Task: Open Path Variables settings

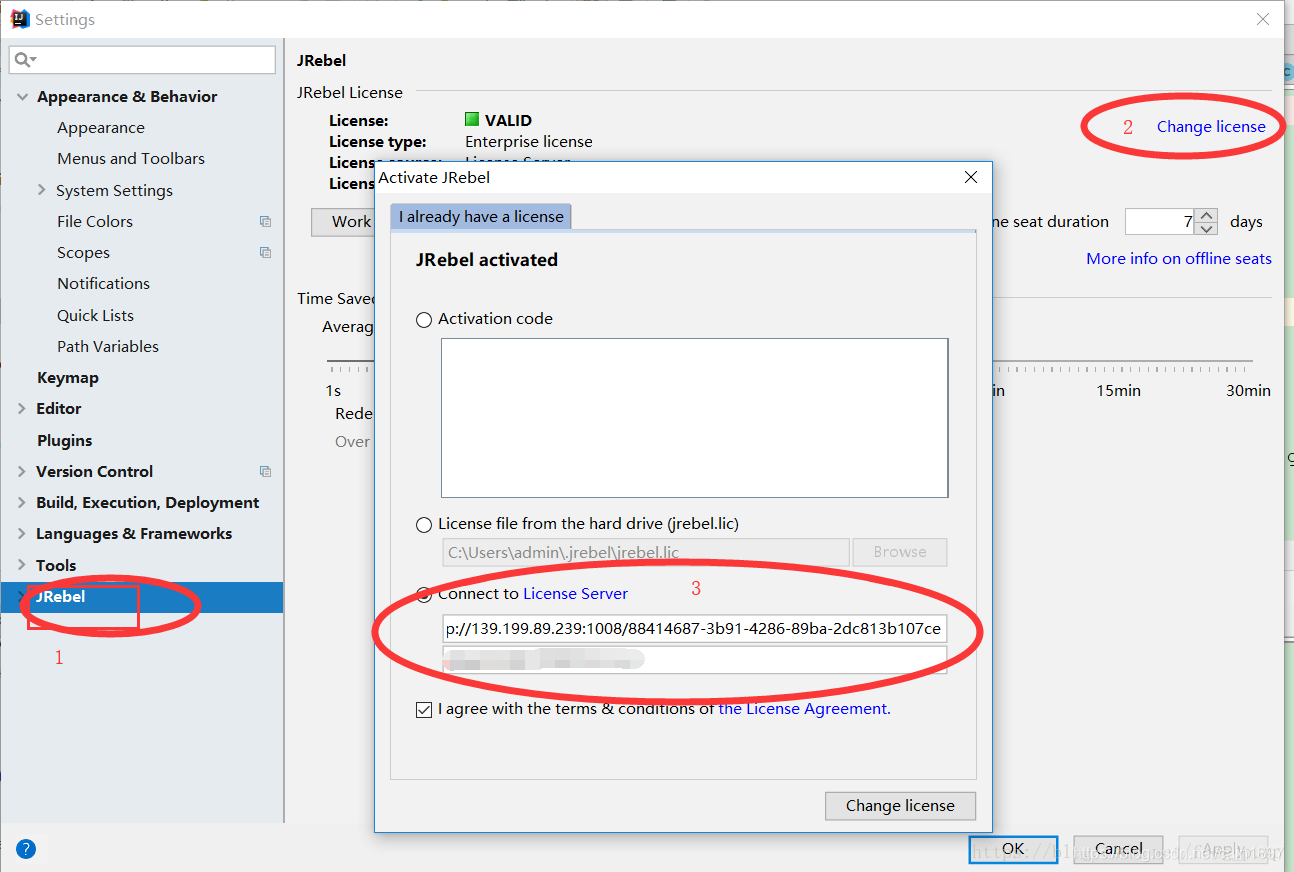Action: click(x=108, y=347)
